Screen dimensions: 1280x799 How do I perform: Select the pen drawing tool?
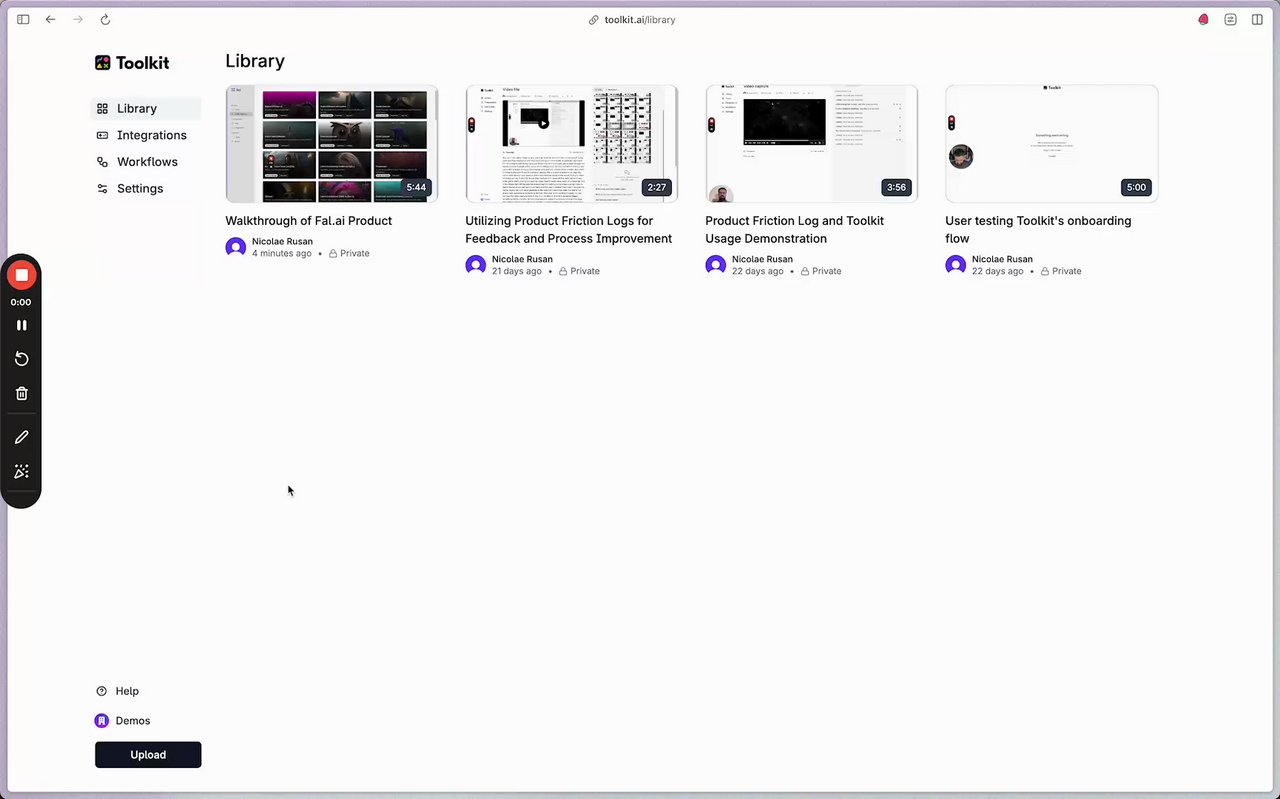point(21,437)
